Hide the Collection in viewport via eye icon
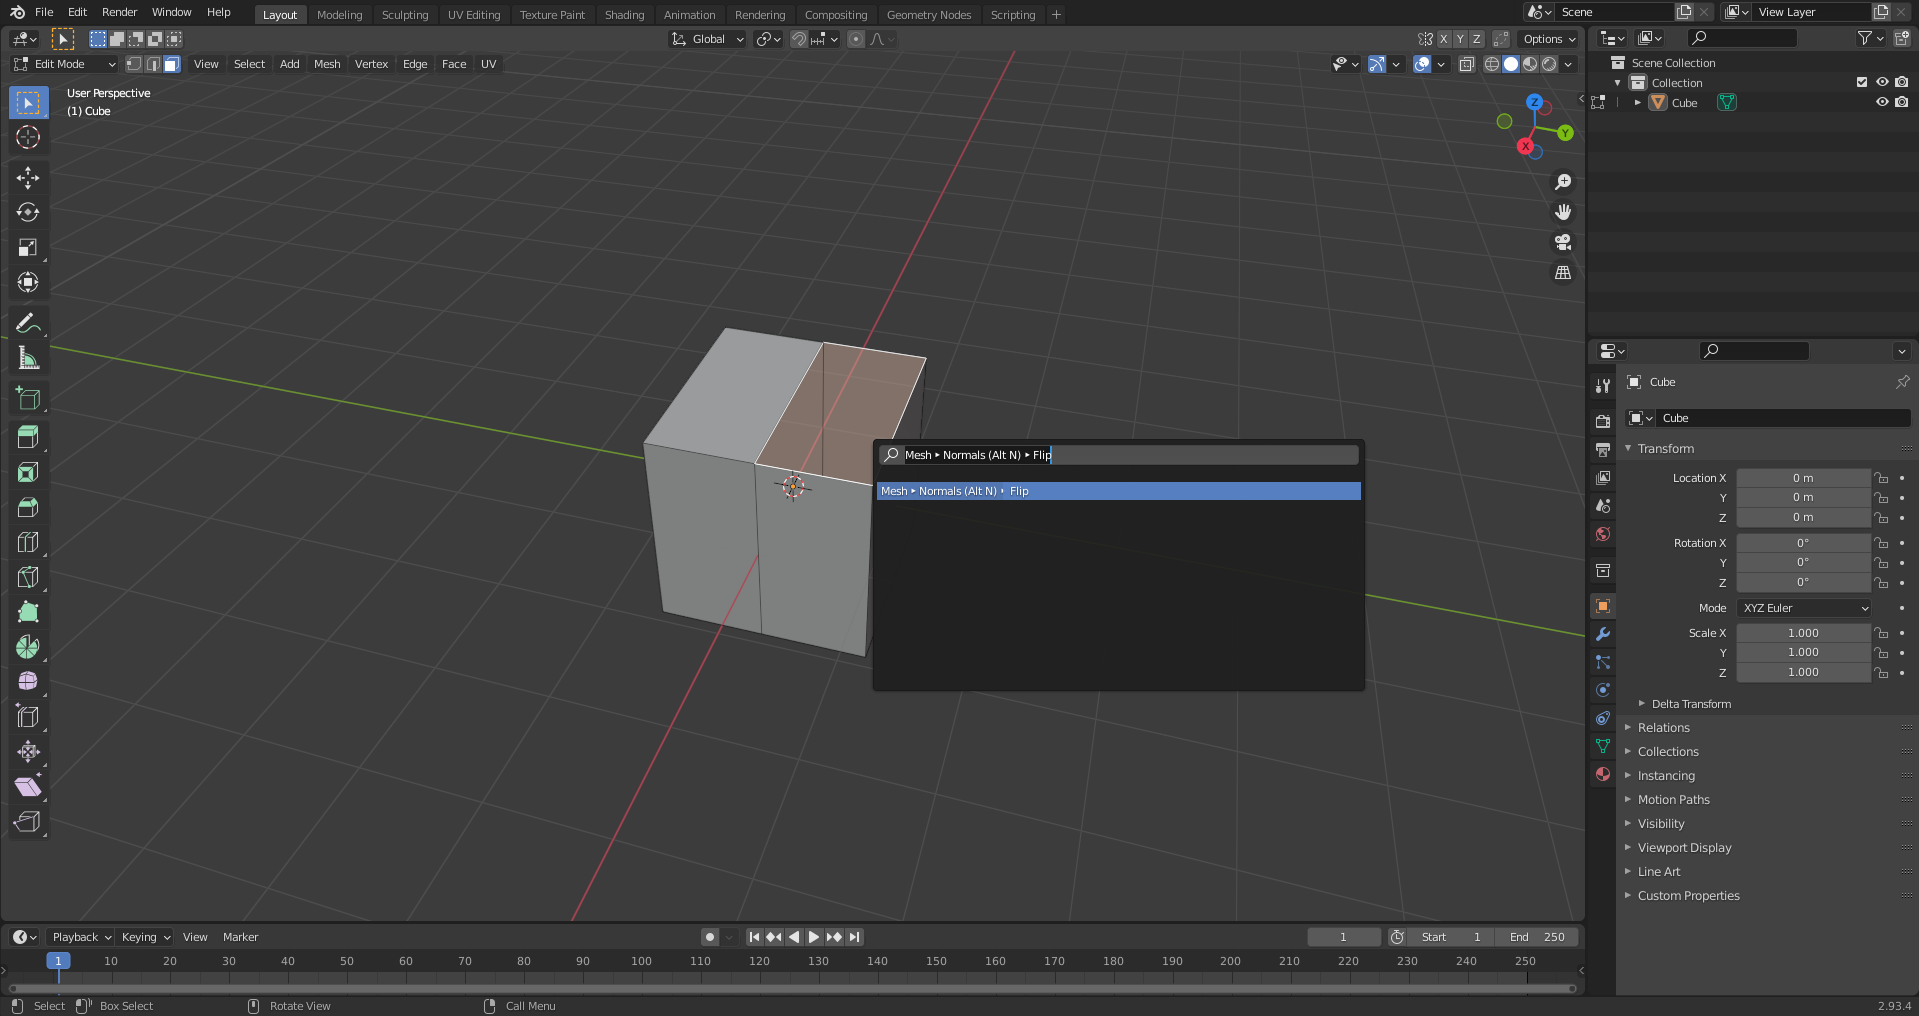The height and width of the screenshot is (1016, 1919). (1882, 82)
